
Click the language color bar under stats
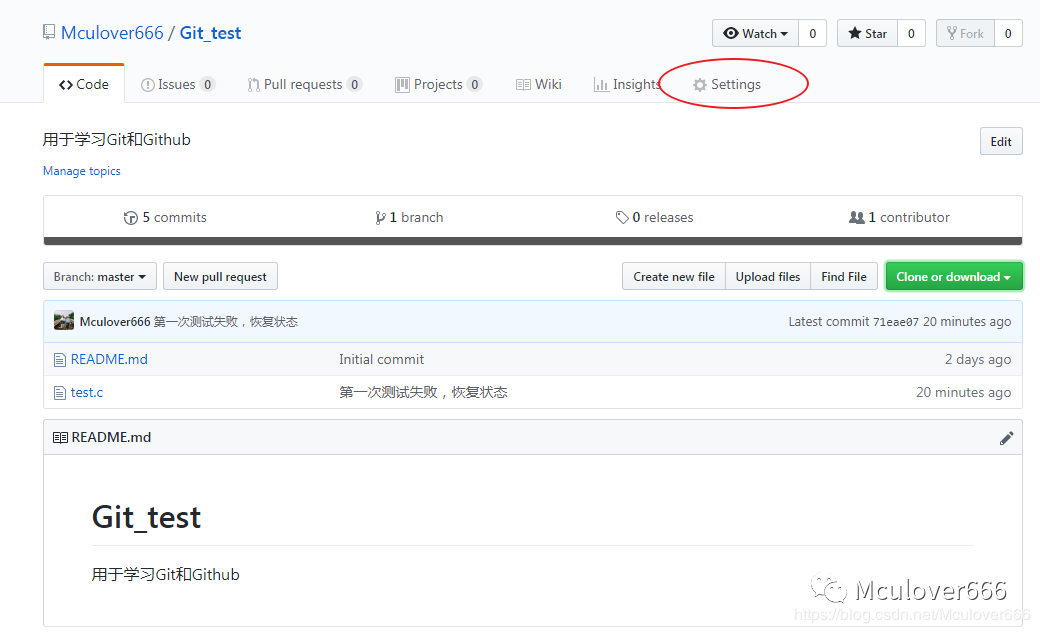coord(533,241)
